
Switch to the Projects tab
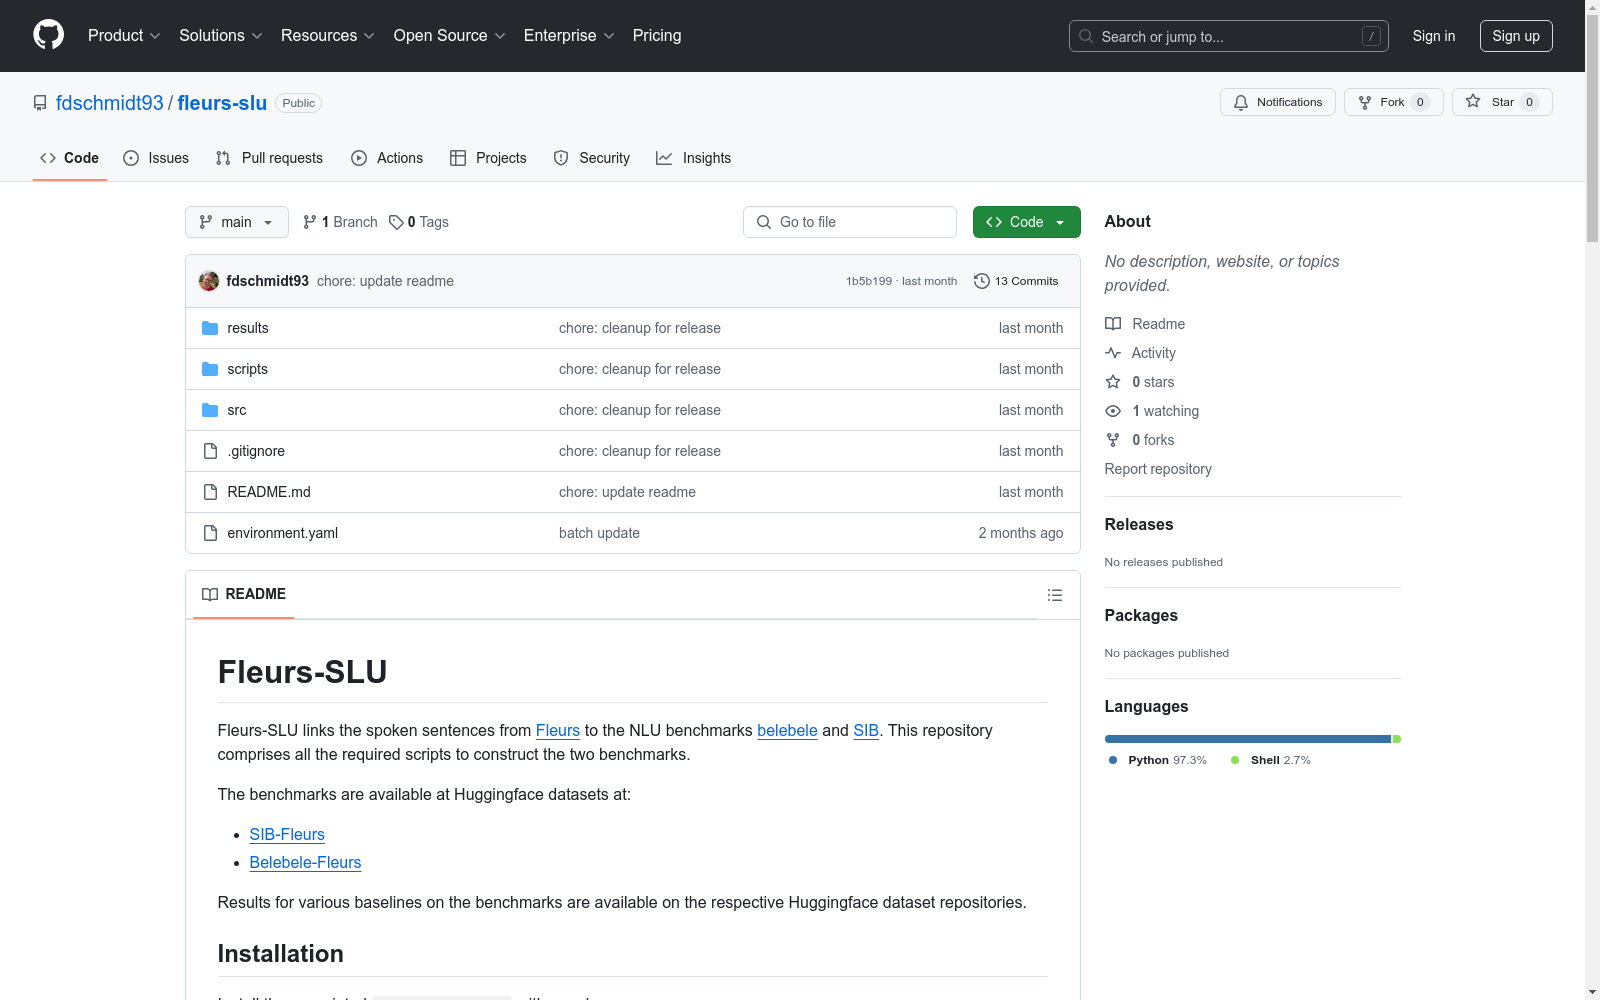pos(488,158)
